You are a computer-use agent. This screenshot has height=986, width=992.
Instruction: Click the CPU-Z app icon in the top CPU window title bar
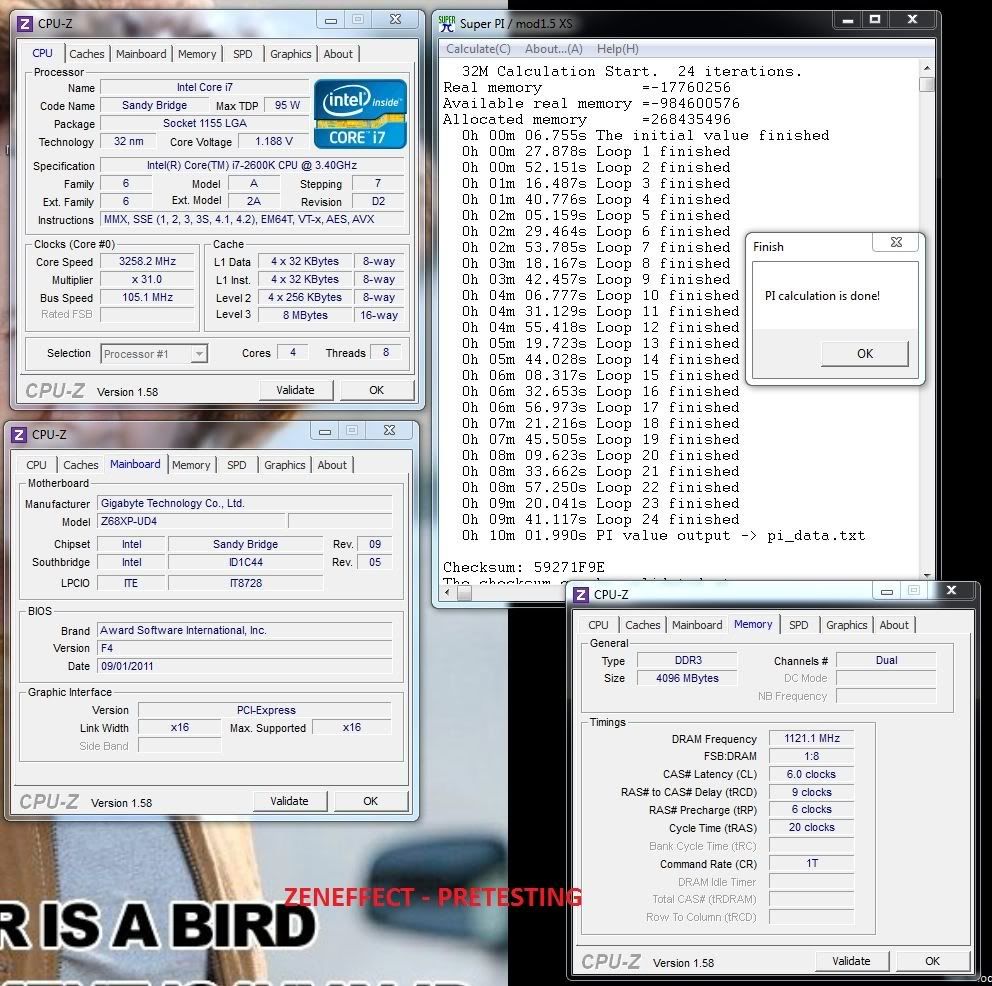click(25, 24)
